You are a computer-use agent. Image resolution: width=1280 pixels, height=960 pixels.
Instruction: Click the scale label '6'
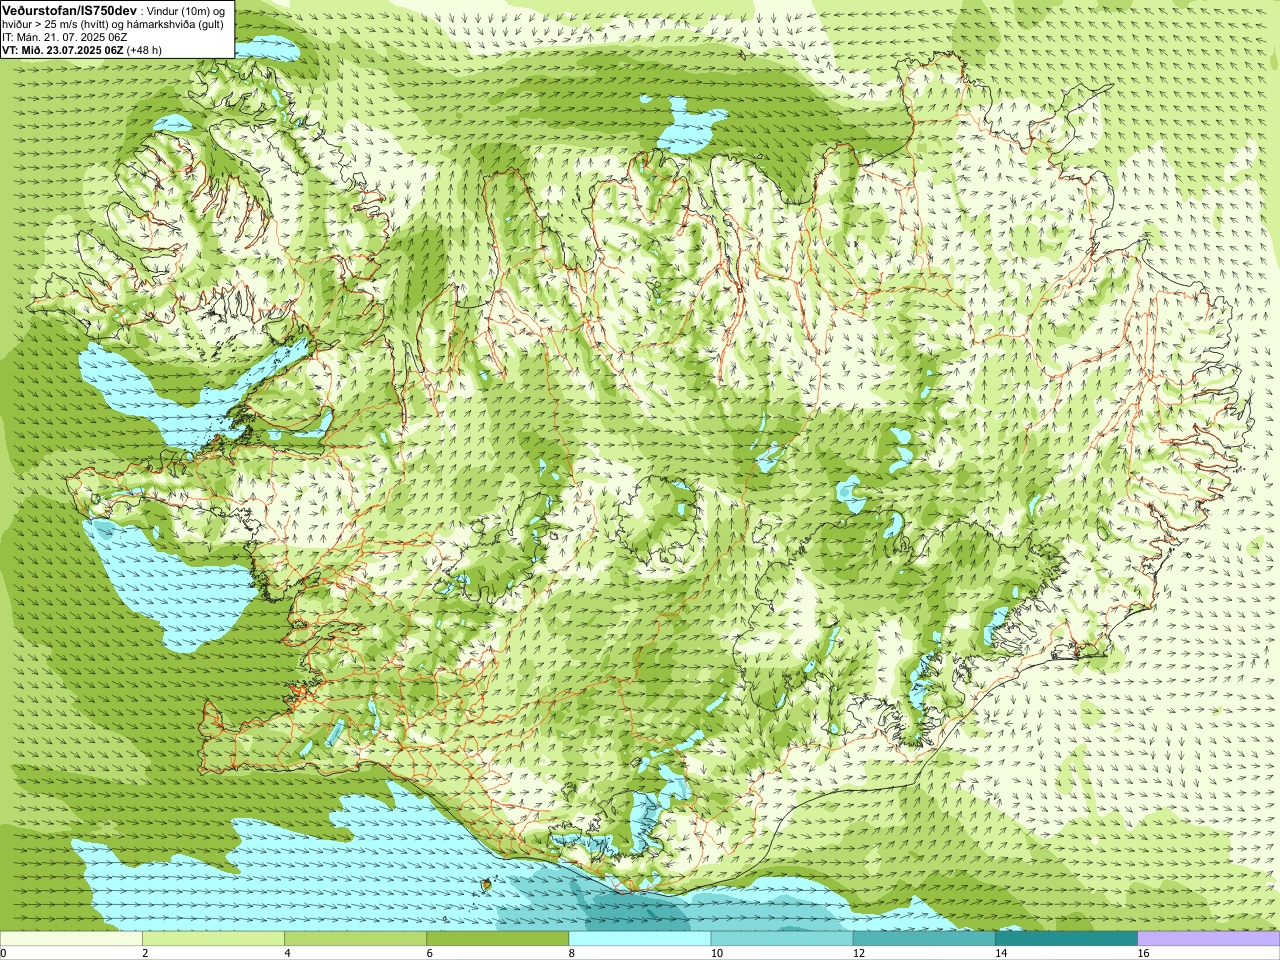tap(429, 953)
